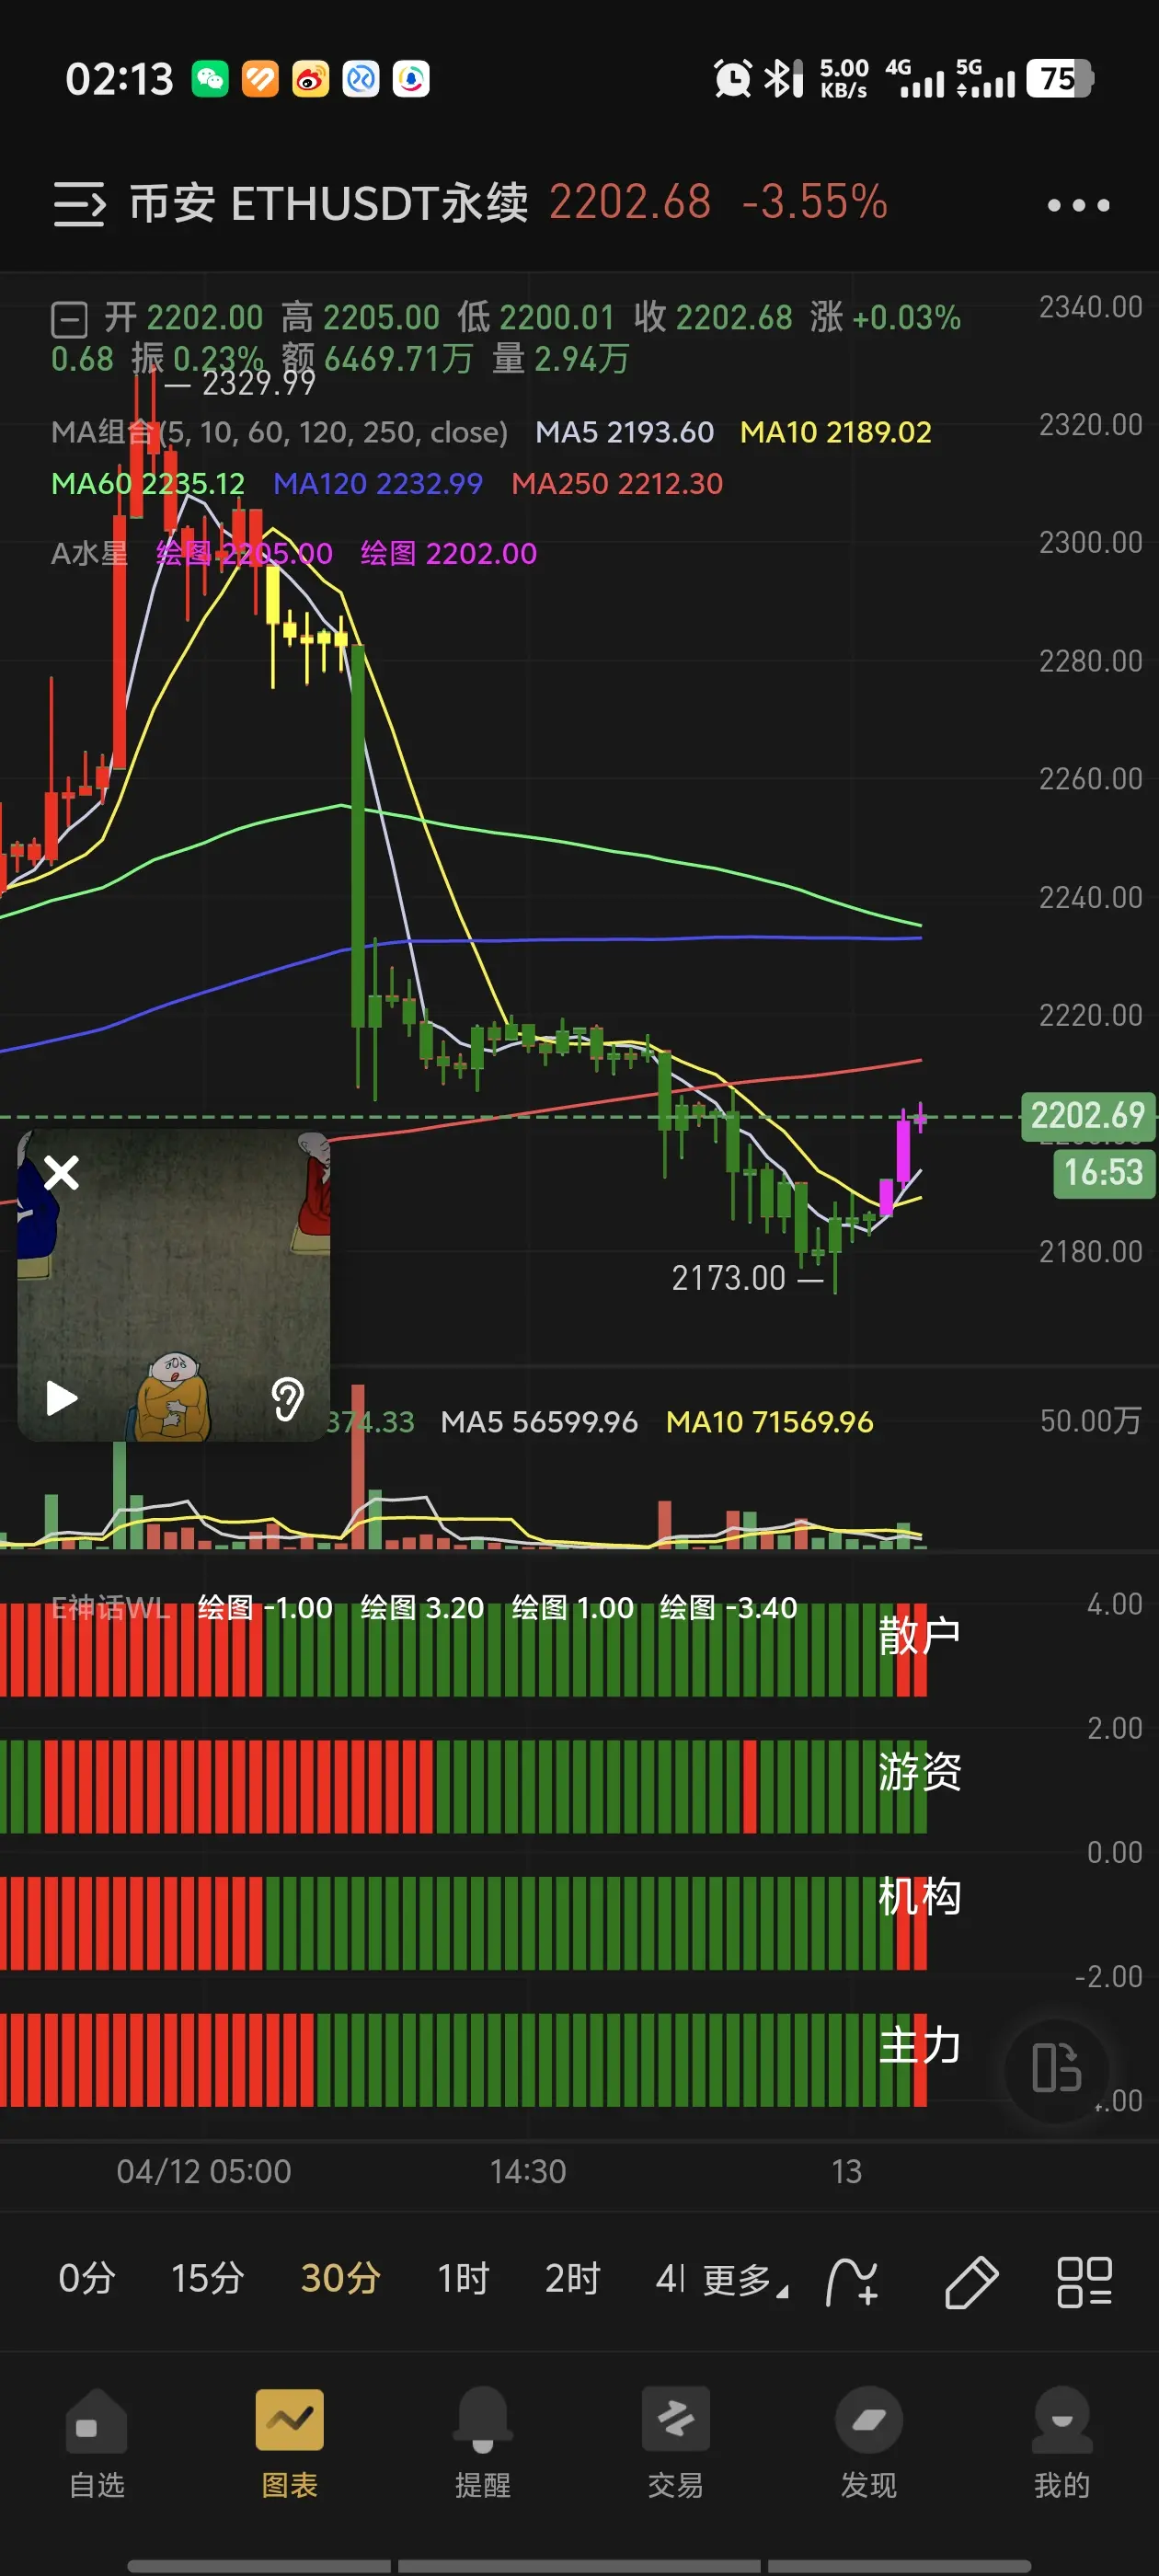
Task: Open the three-dot more options menu
Action: pyautogui.click(x=1078, y=205)
